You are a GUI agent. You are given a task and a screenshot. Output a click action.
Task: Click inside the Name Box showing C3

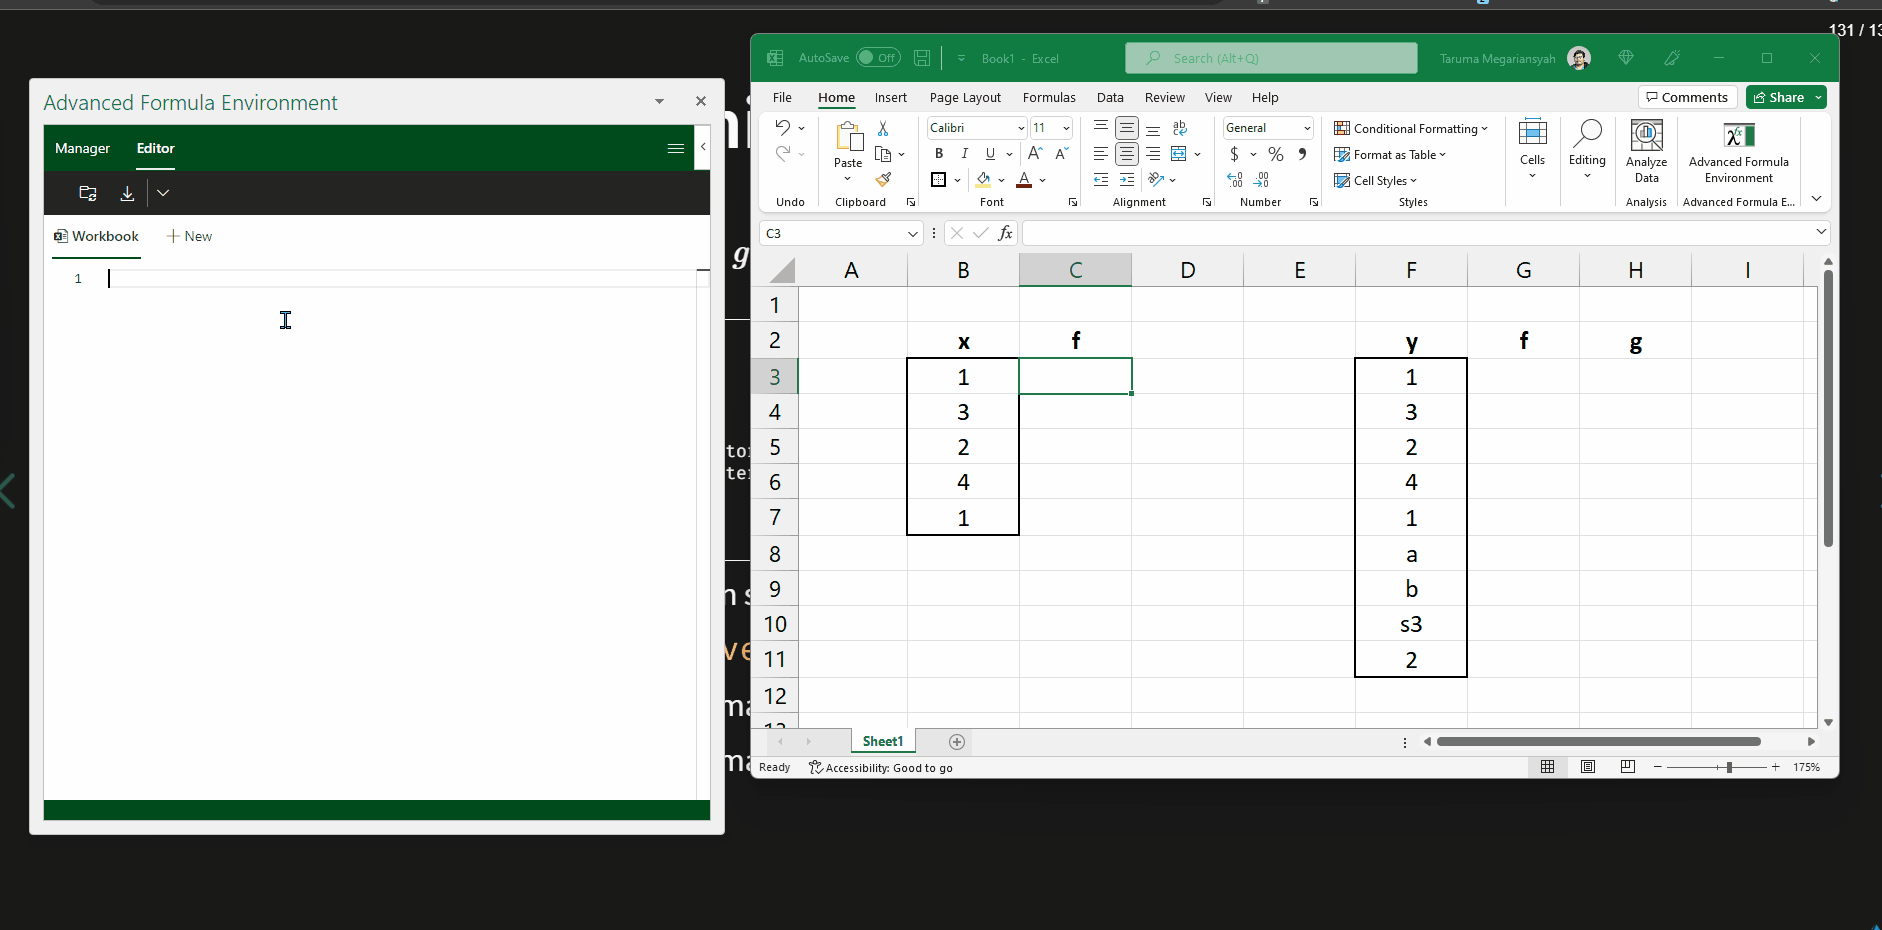[x=830, y=233]
